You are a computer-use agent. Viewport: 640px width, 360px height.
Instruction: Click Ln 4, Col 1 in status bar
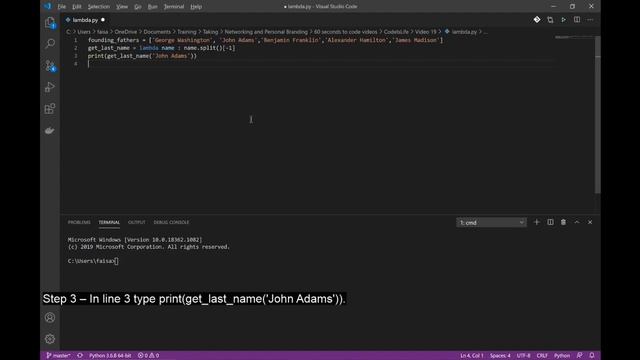point(472,356)
